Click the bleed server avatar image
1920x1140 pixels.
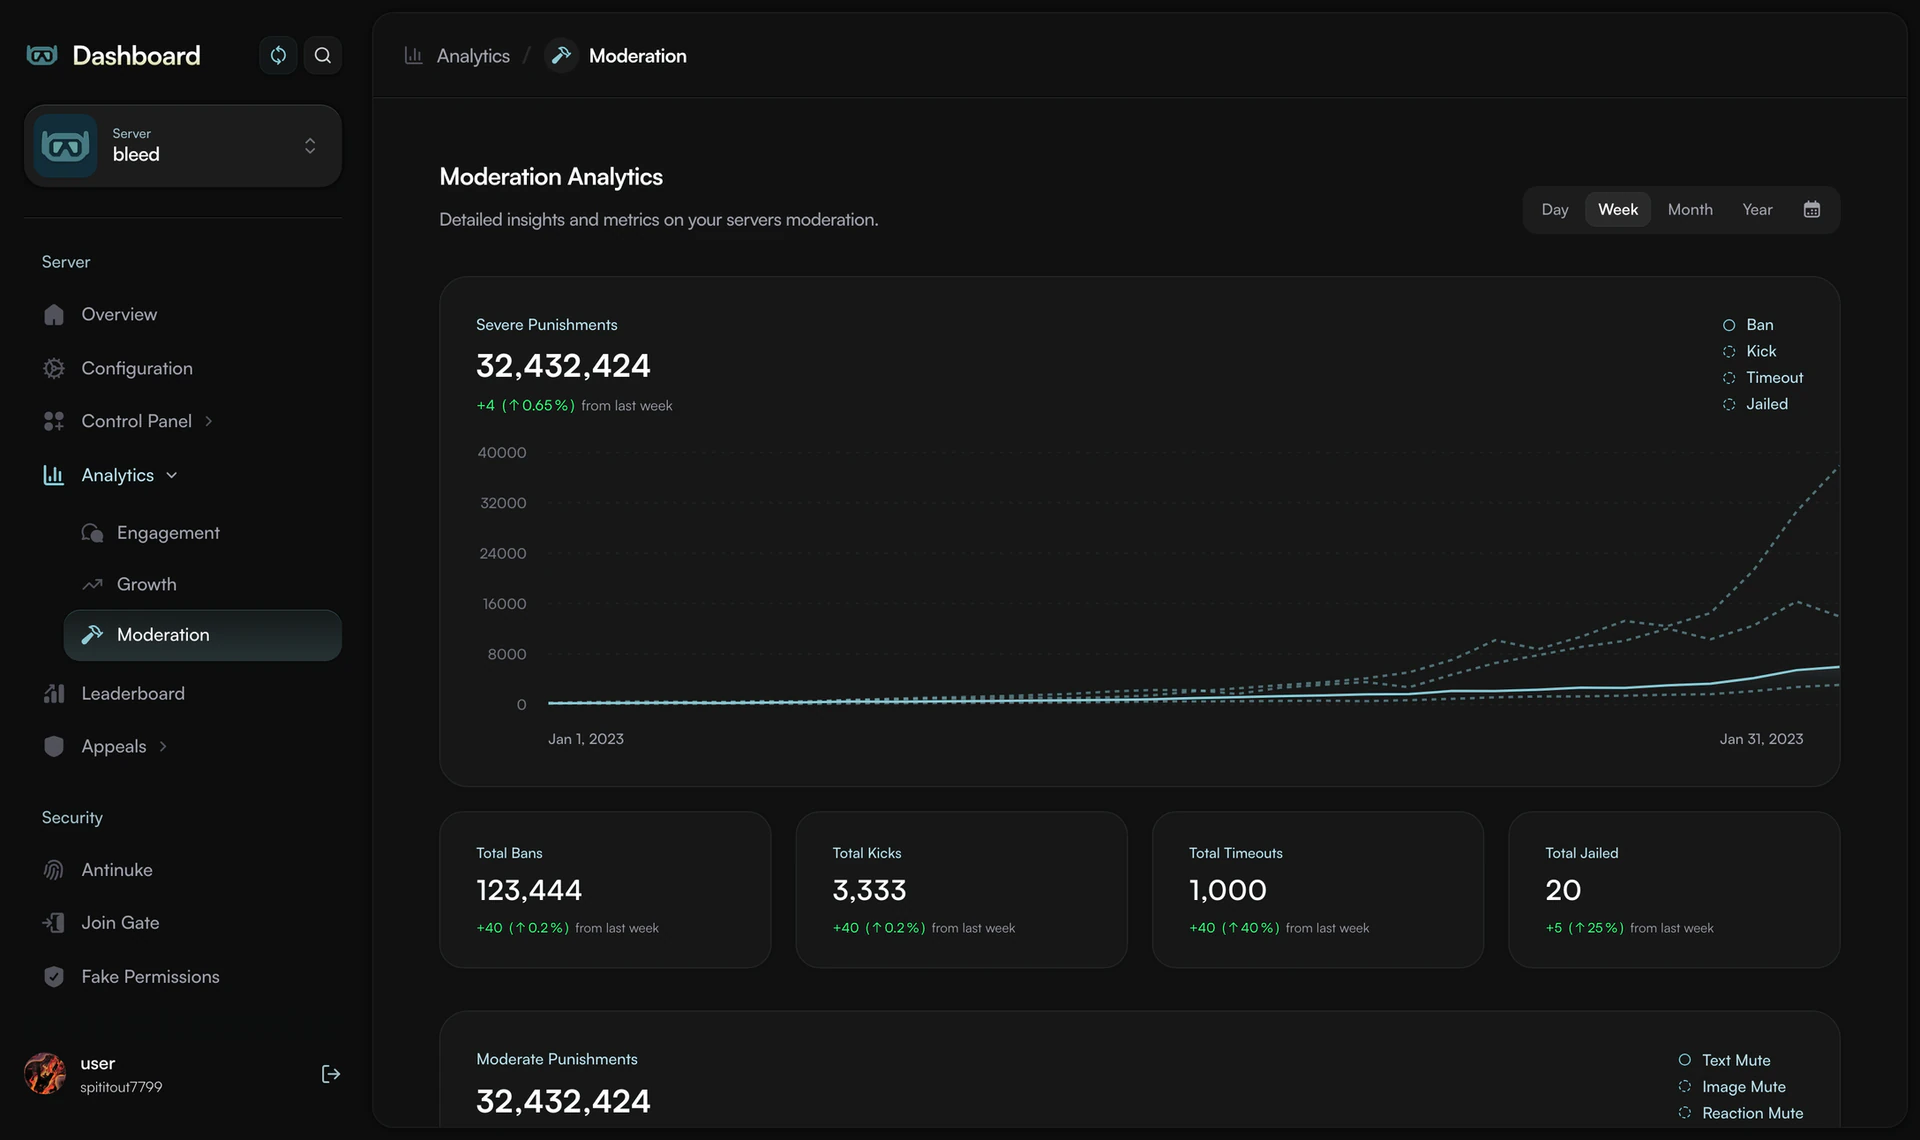coord(65,146)
